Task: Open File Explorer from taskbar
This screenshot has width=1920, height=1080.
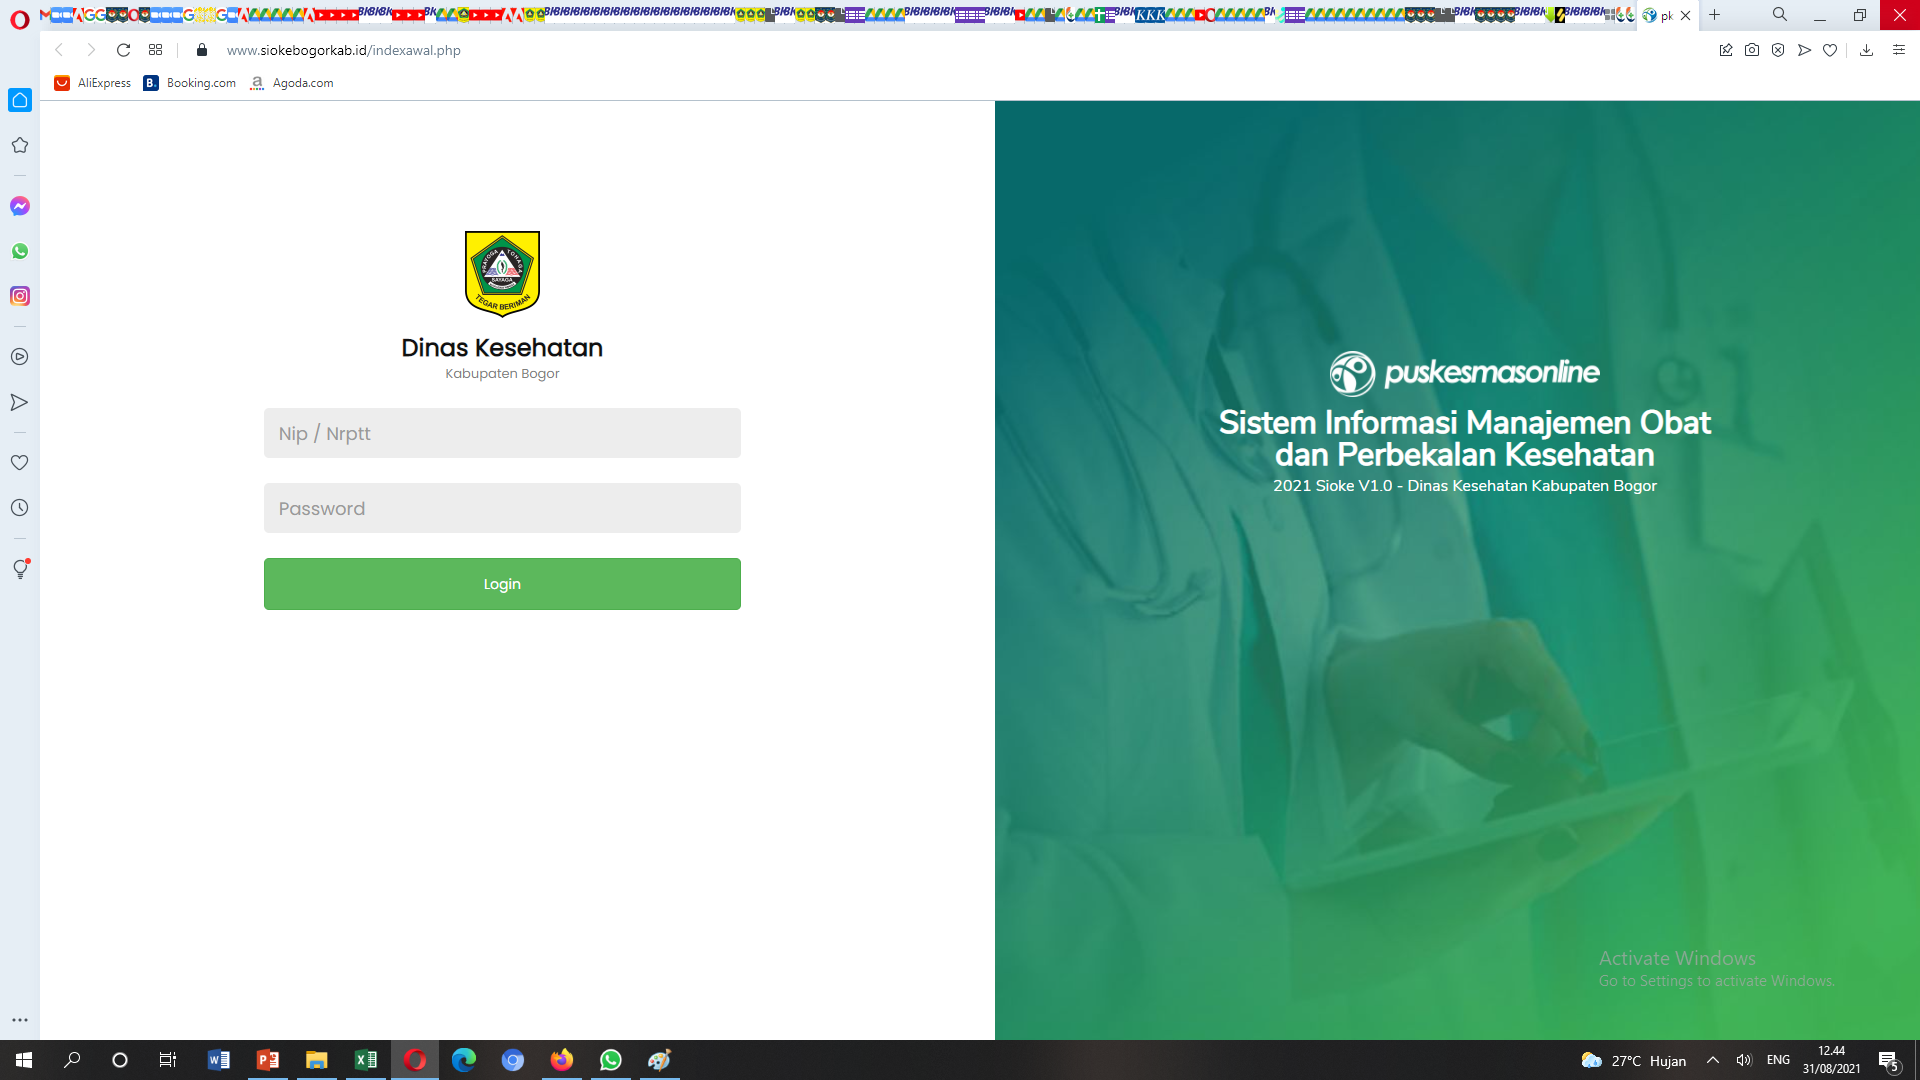Action: (317, 1060)
